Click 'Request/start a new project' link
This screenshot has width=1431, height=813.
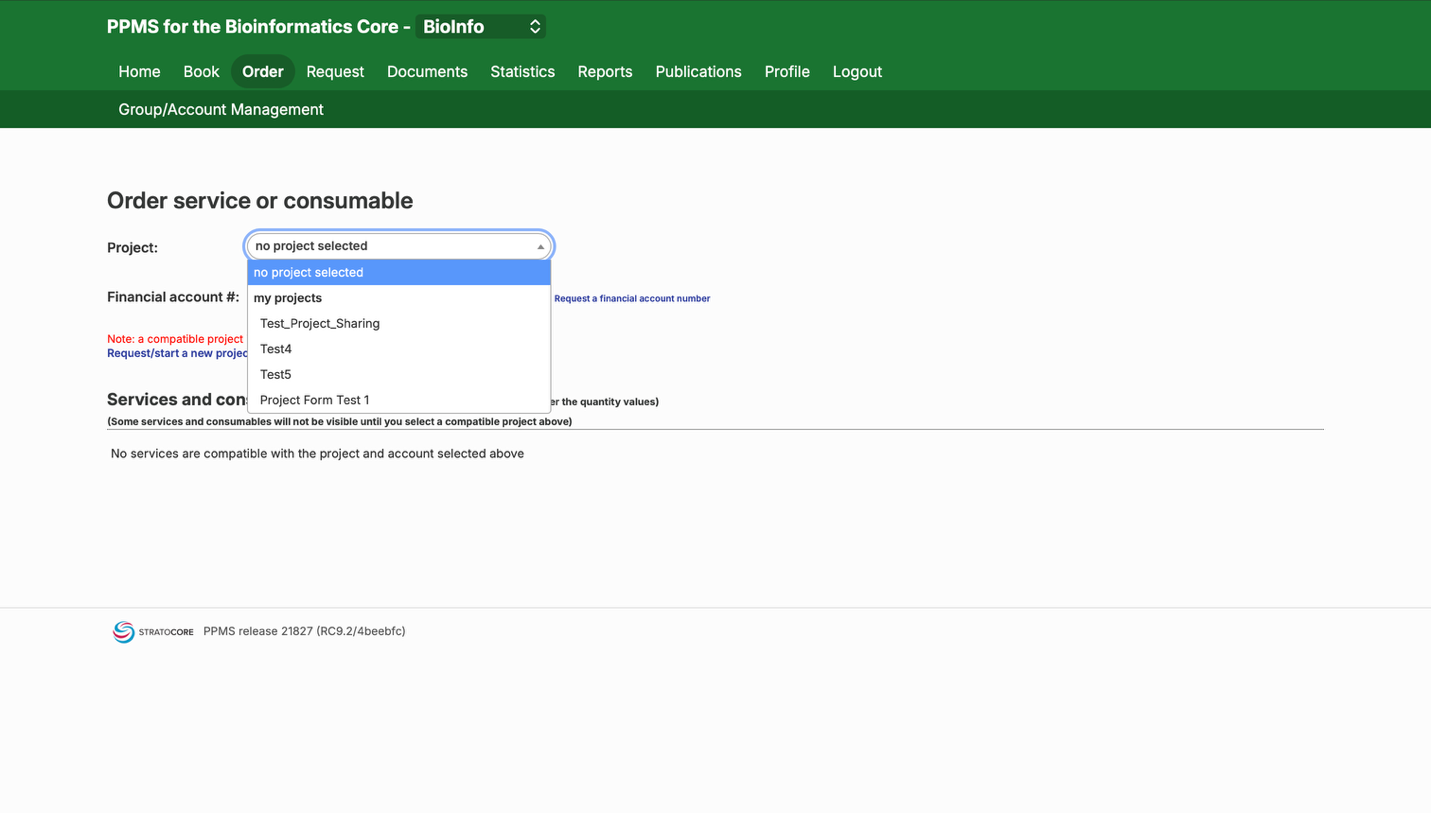[x=178, y=354]
